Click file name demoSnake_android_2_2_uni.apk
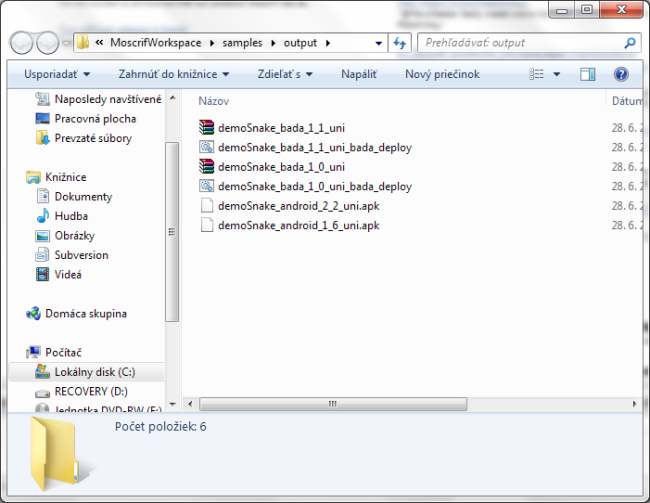Image resolution: width=650 pixels, height=503 pixels. point(299,206)
